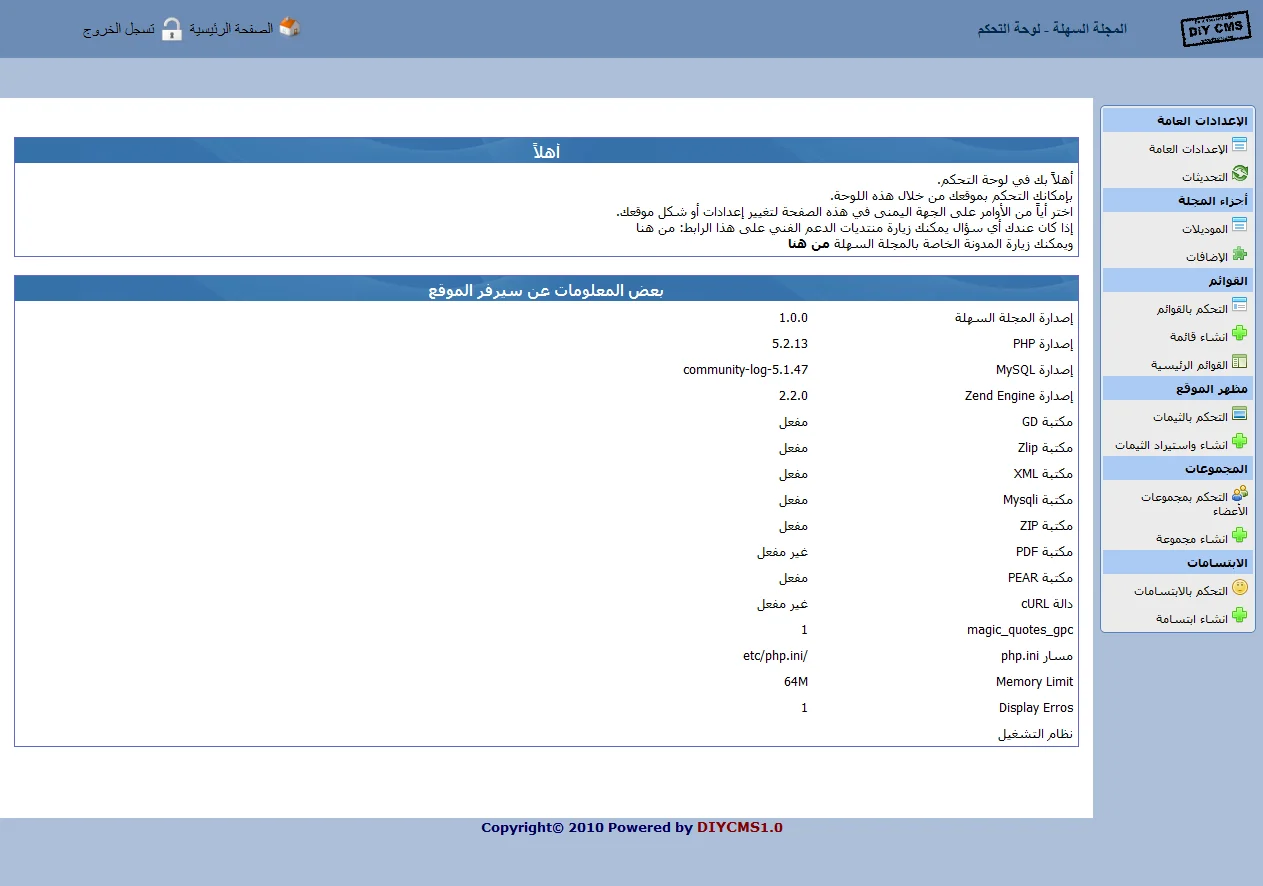The width and height of the screenshot is (1263, 886).
Task: Click the padlock logout icon
Action: point(172,29)
